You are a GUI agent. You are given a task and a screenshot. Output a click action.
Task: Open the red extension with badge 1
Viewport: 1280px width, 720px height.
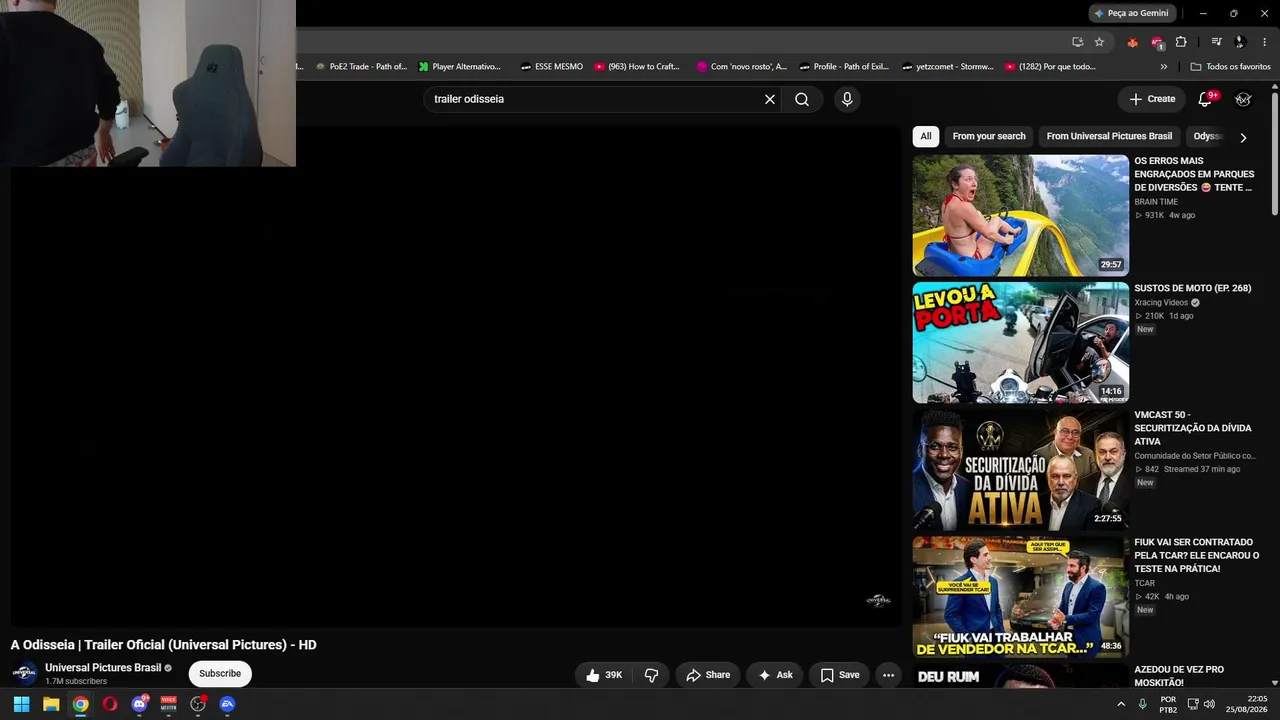pos(1157,42)
